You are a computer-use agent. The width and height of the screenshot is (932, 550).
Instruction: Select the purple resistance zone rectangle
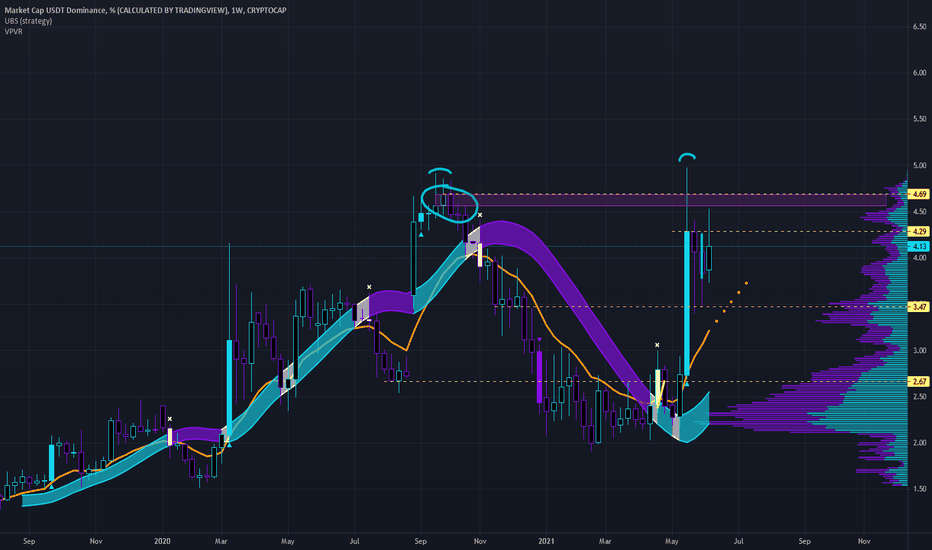pos(661,200)
